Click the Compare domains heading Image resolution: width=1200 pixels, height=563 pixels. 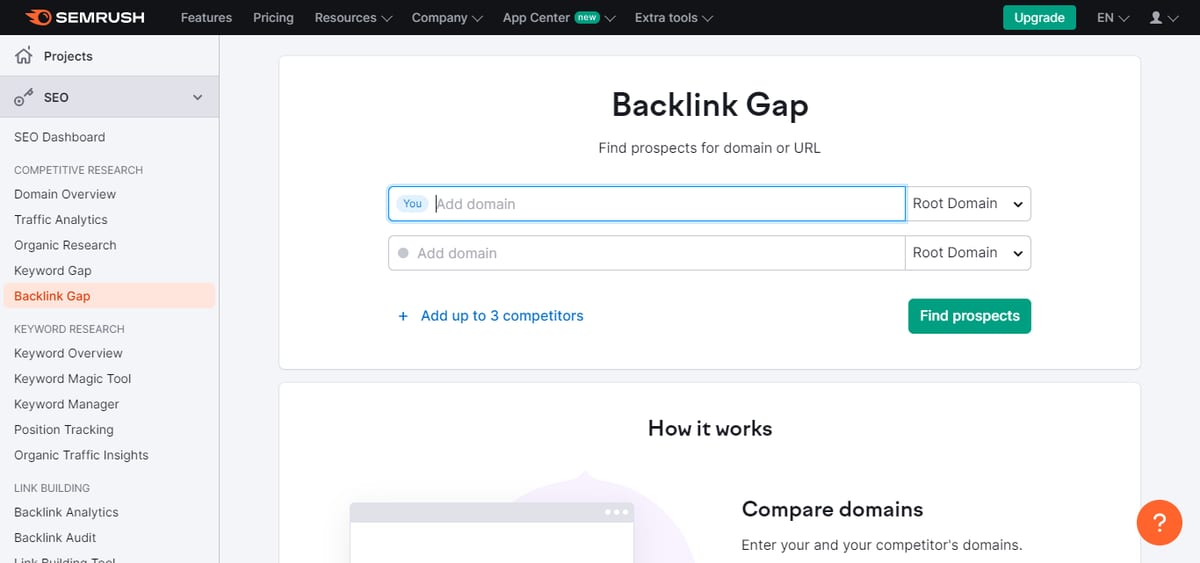[x=832, y=509]
